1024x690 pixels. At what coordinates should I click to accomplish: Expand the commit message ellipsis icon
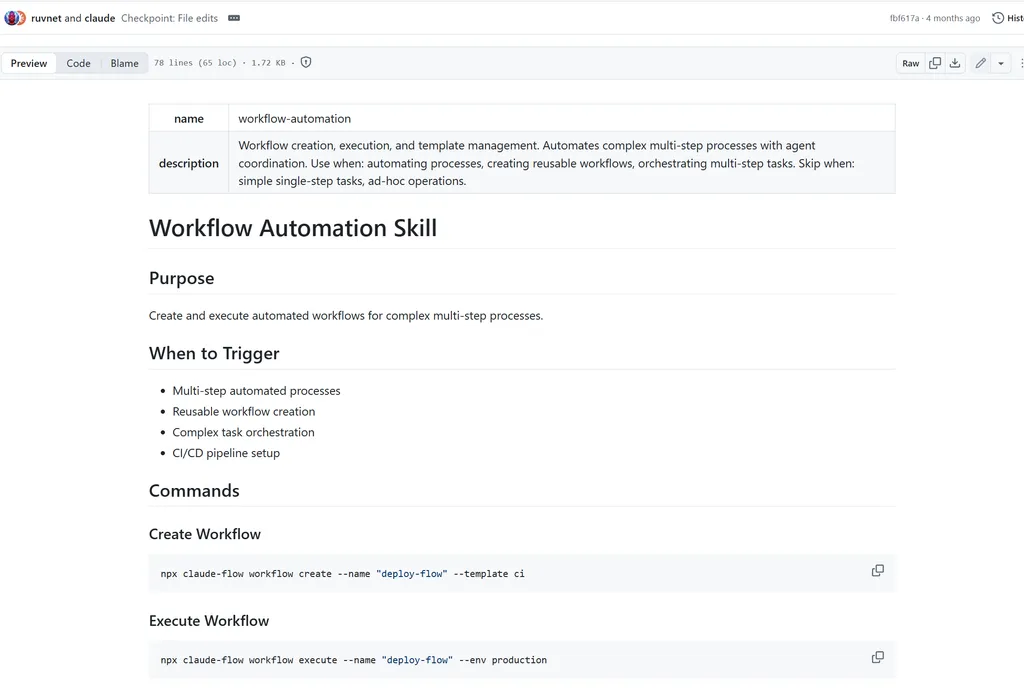[234, 18]
